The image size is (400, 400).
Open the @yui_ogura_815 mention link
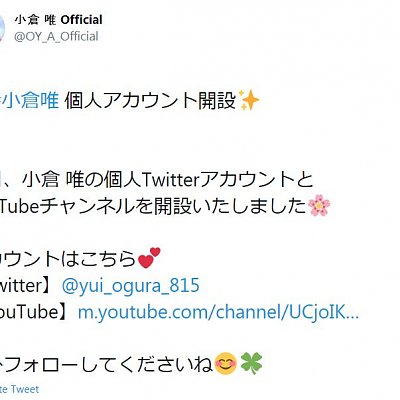(131, 285)
